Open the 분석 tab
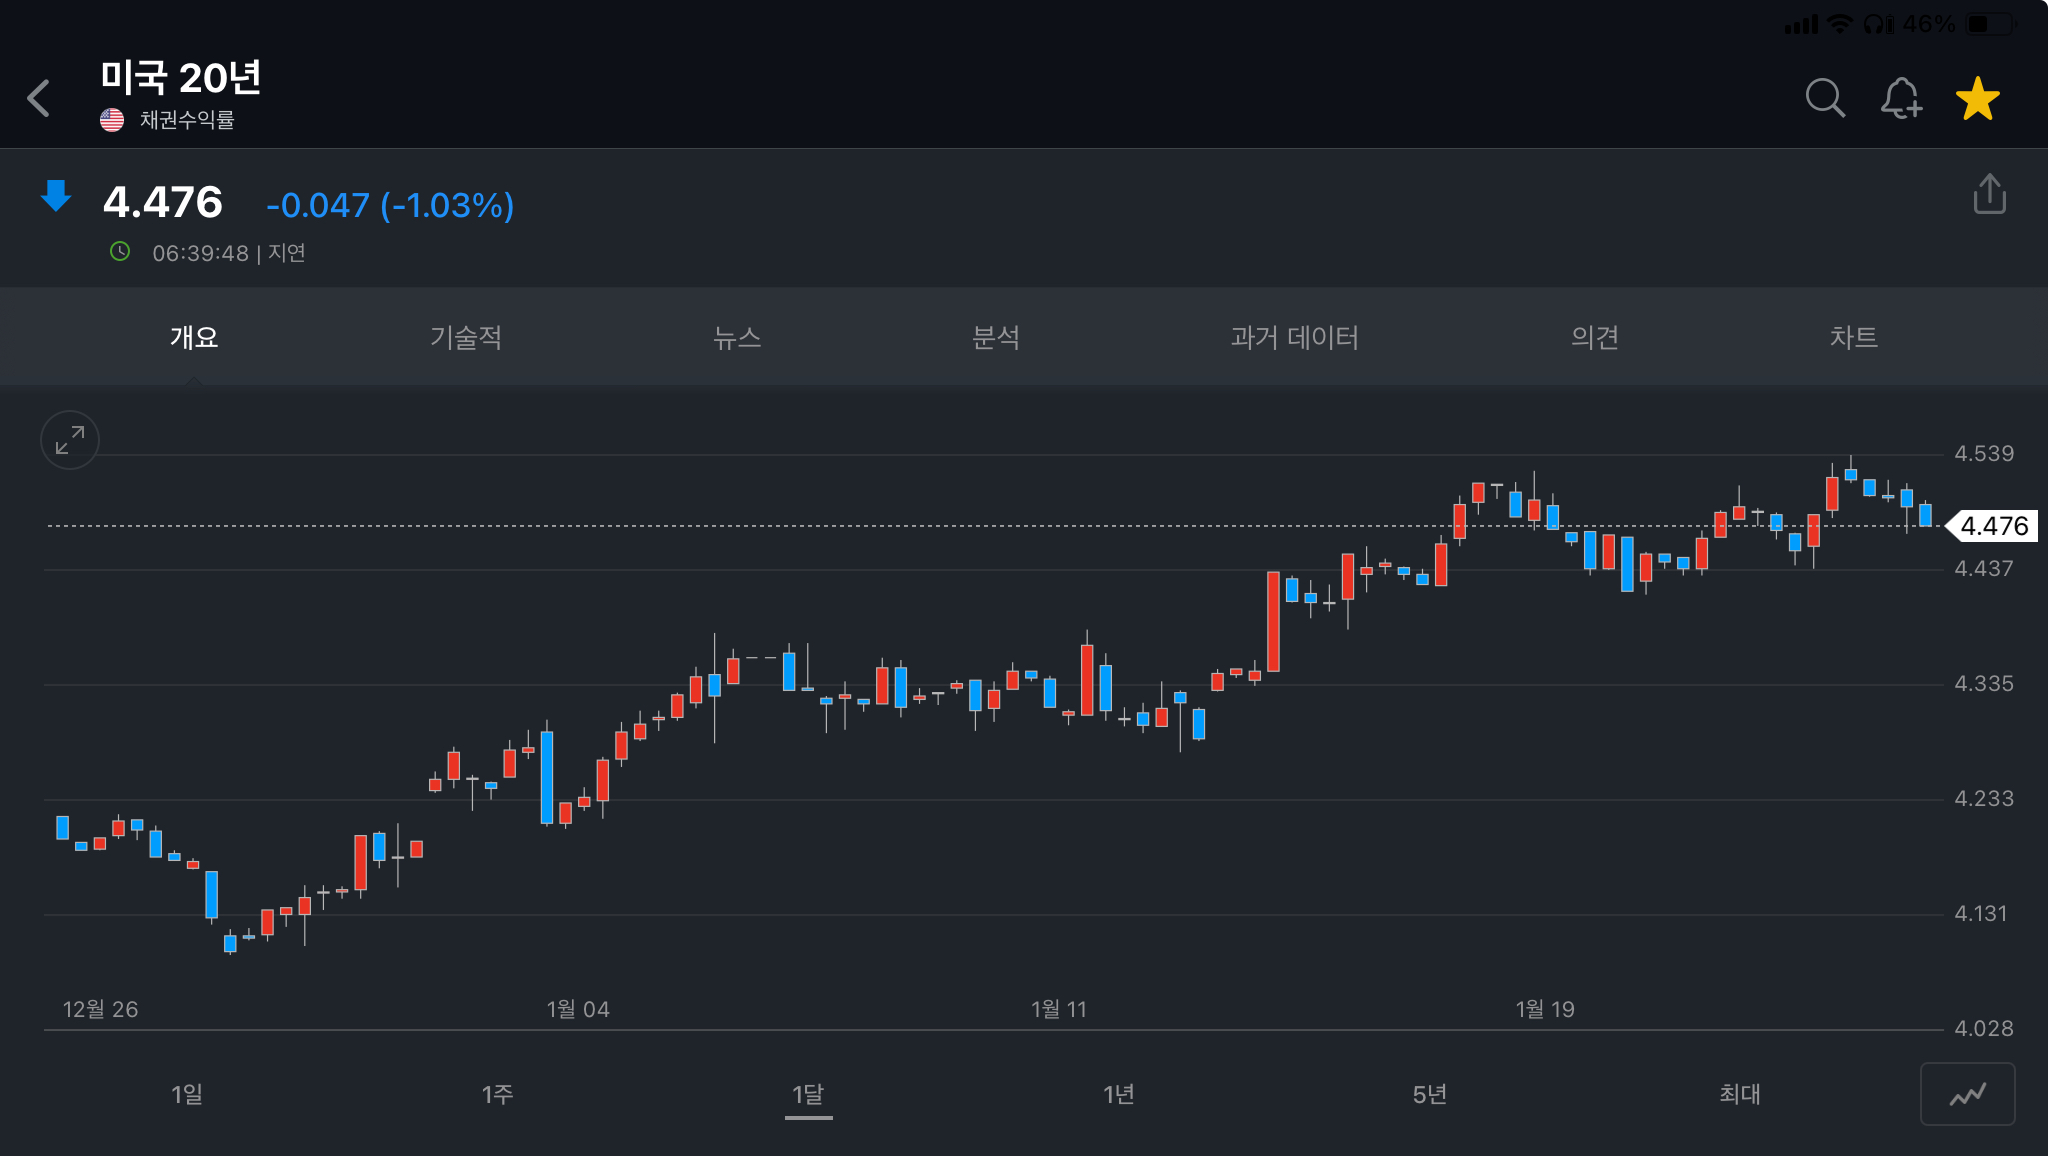This screenshot has width=2048, height=1156. pyautogui.click(x=996, y=337)
